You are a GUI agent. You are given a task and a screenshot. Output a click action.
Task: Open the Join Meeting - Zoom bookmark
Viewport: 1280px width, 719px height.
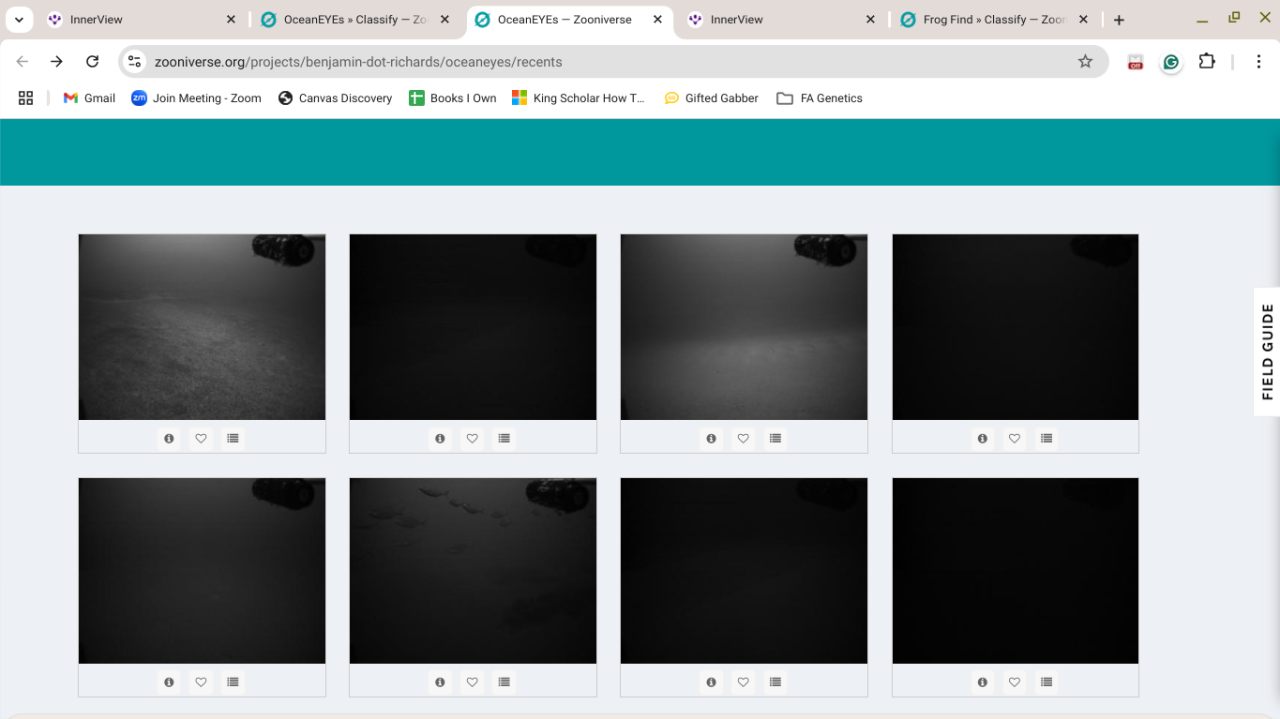[x=196, y=98]
